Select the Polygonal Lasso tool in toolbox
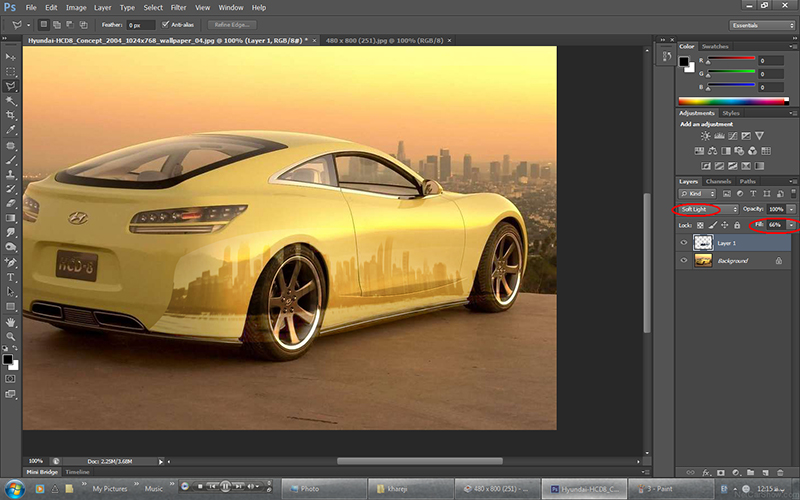Viewport: 800px width, 500px height. pos(10,86)
